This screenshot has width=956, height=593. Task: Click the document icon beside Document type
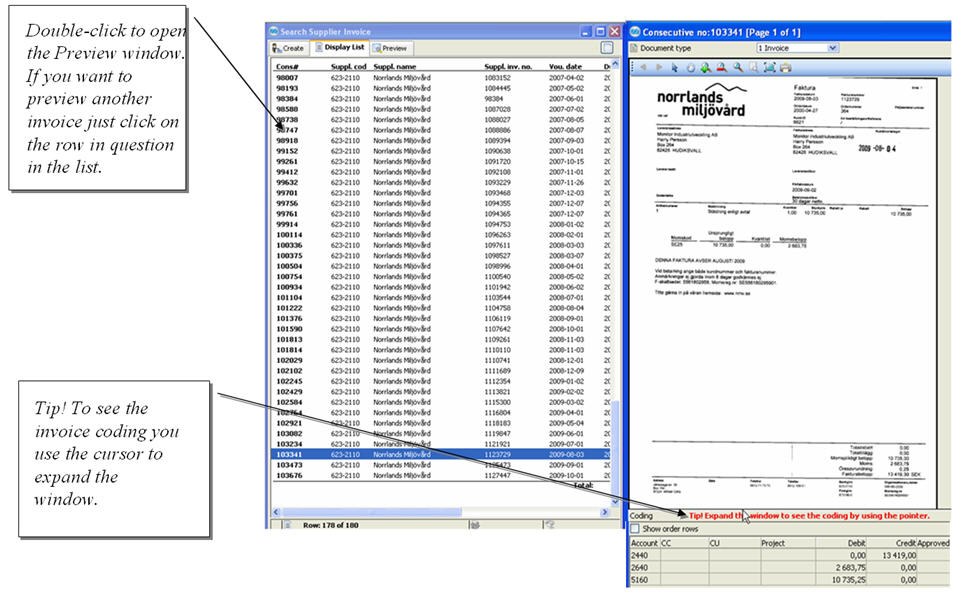(x=633, y=48)
